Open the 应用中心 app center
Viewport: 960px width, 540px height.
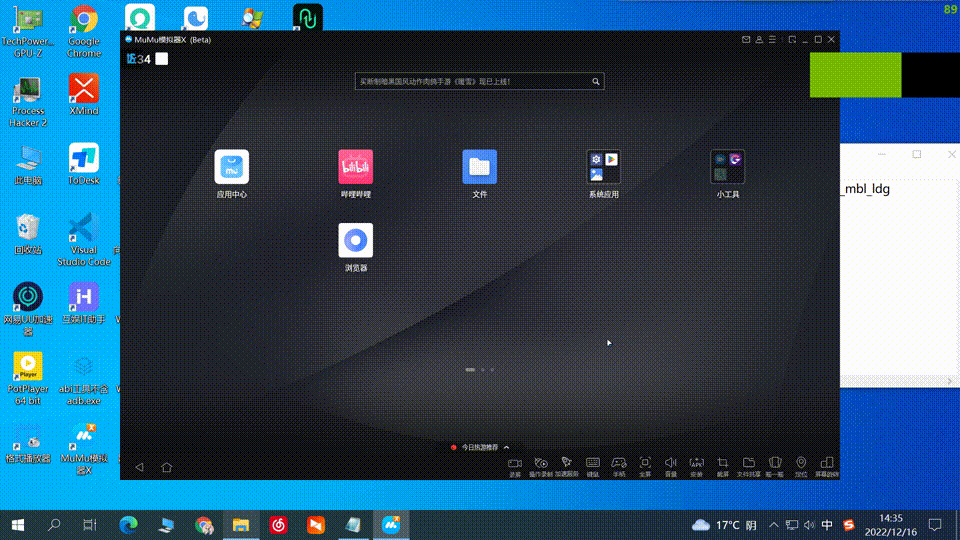231,167
